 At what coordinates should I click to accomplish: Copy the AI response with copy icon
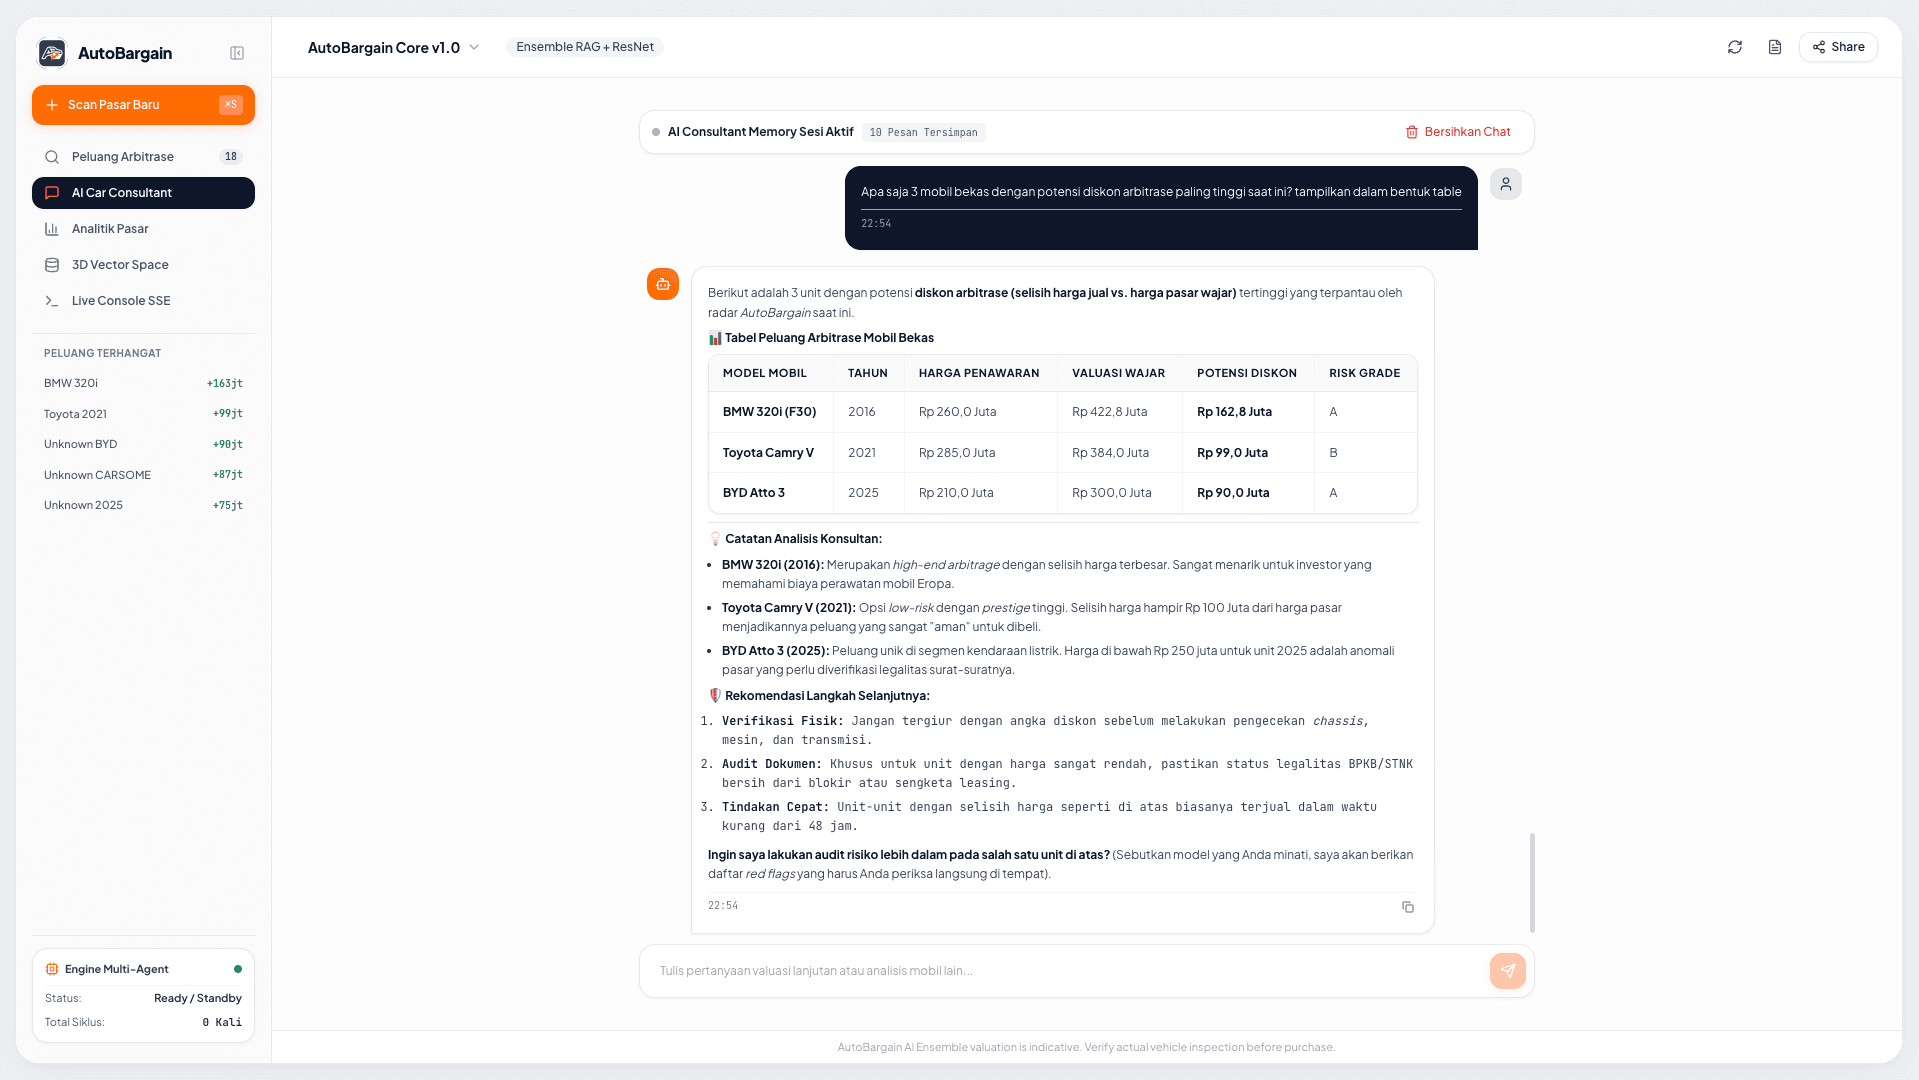tap(1408, 907)
